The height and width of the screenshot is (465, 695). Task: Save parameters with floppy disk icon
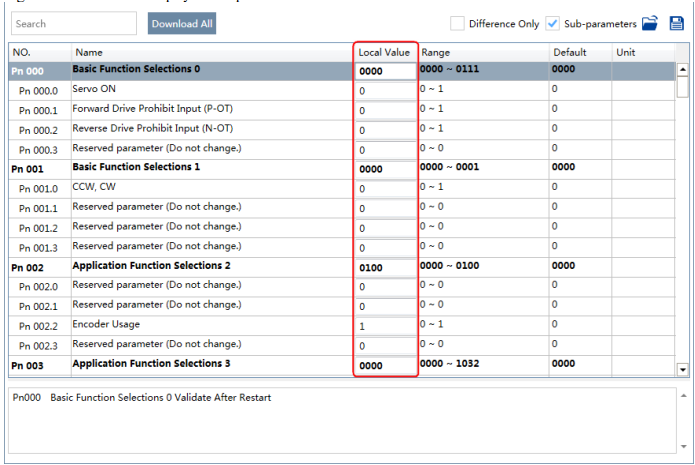coord(676,23)
